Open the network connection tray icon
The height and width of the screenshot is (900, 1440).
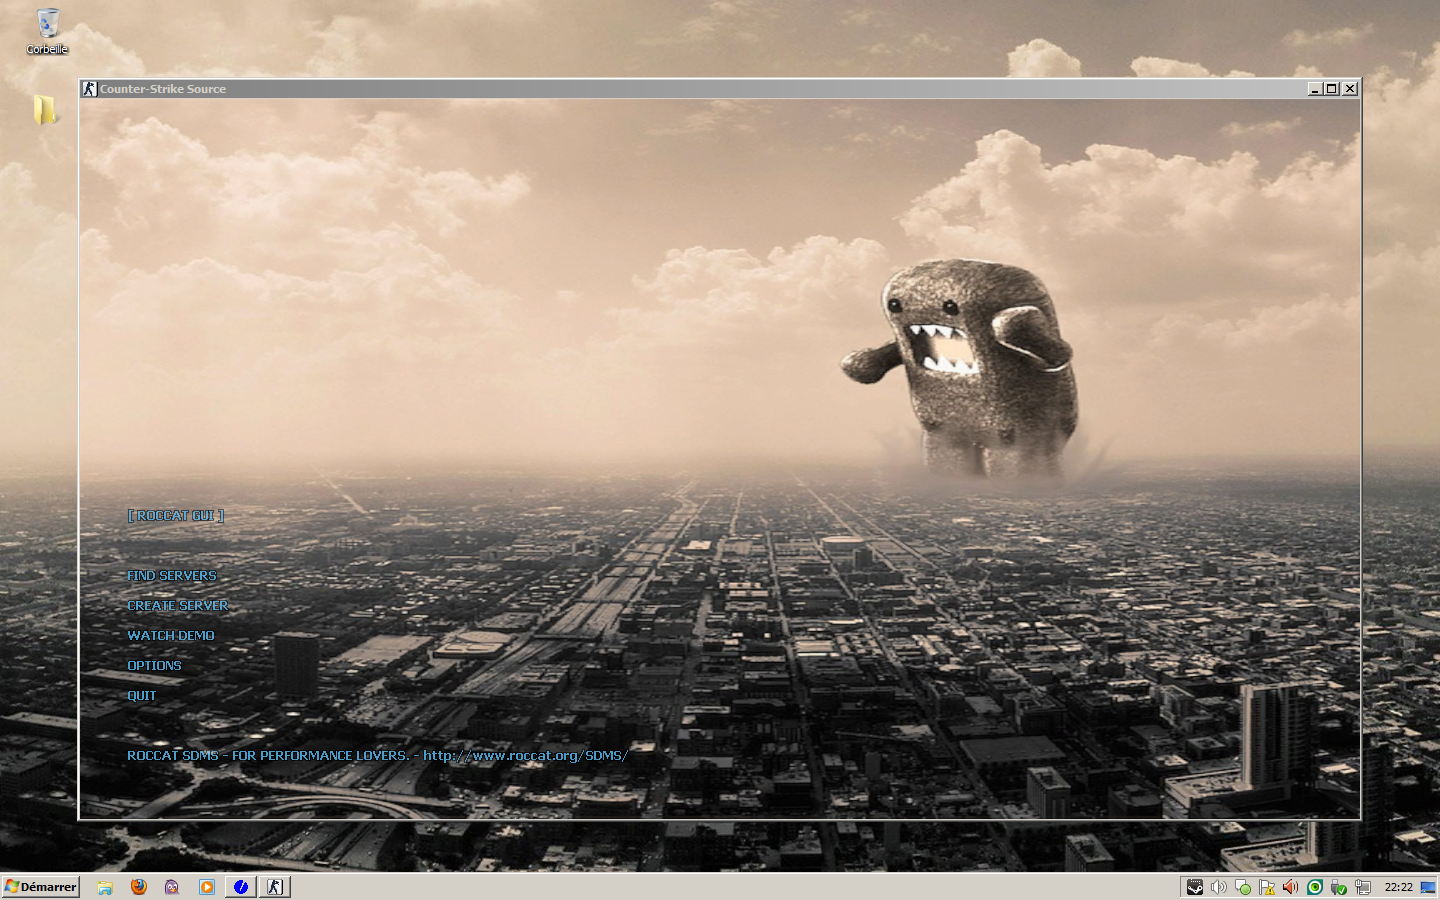point(1362,887)
